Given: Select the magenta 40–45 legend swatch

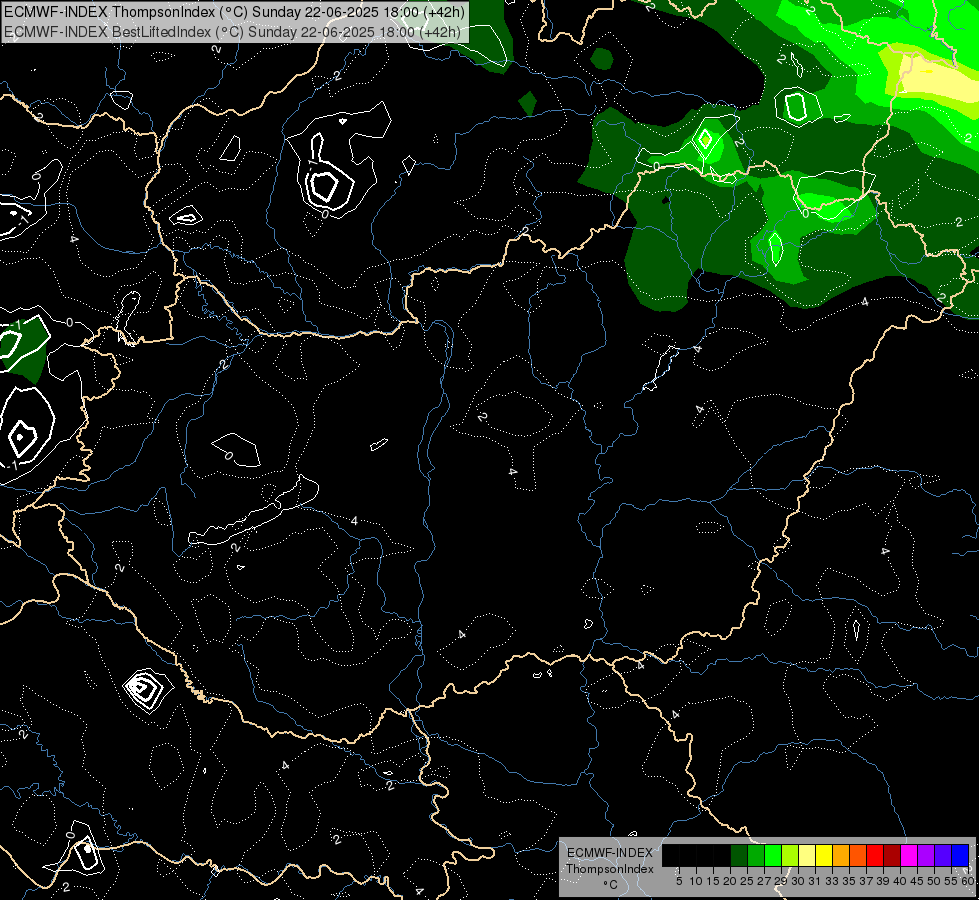Looking at the screenshot, I should tap(909, 855).
